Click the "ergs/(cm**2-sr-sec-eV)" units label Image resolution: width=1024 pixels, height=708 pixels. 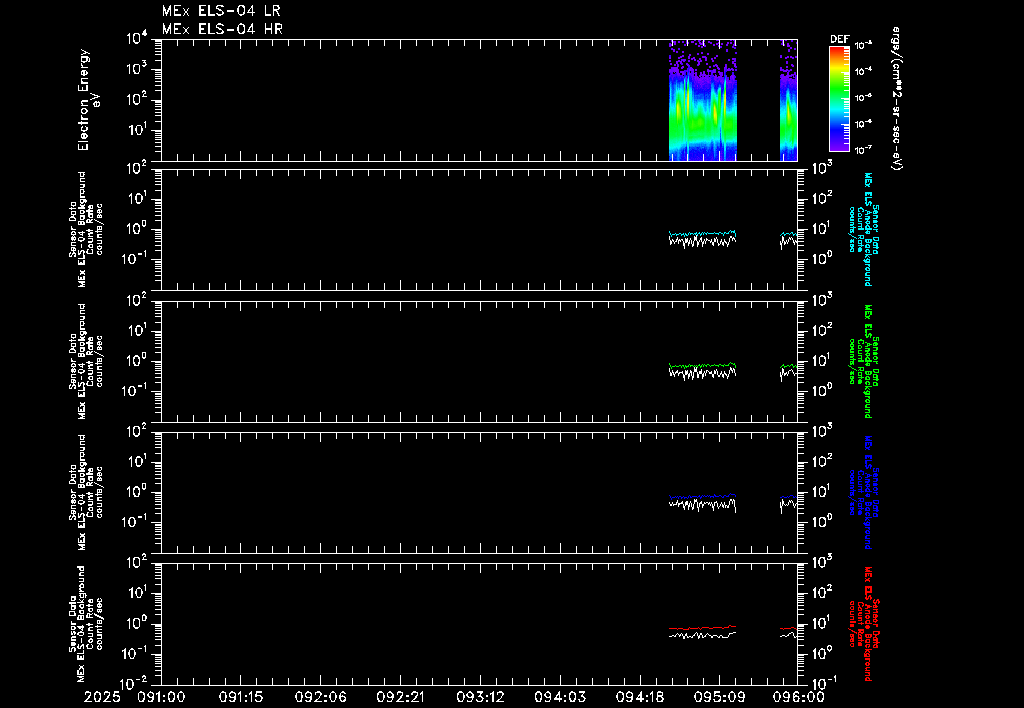[897, 99]
